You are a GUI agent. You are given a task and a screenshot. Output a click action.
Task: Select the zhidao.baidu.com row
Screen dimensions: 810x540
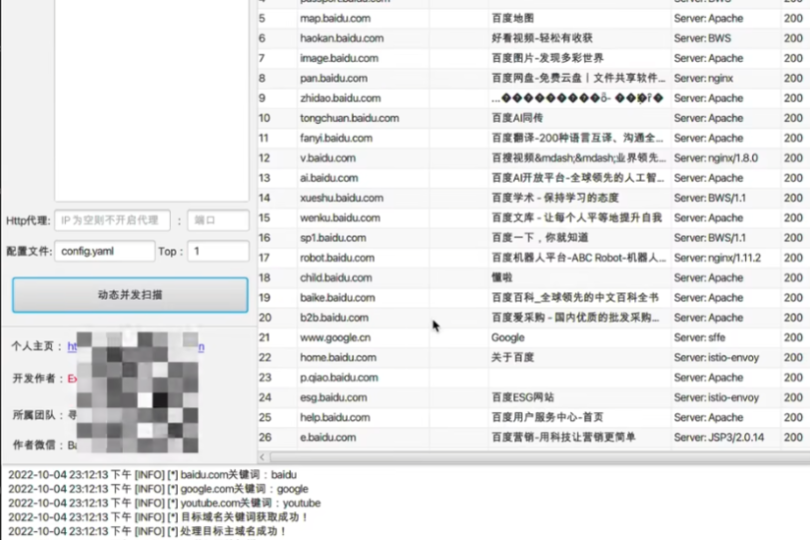tap(534, 98)
